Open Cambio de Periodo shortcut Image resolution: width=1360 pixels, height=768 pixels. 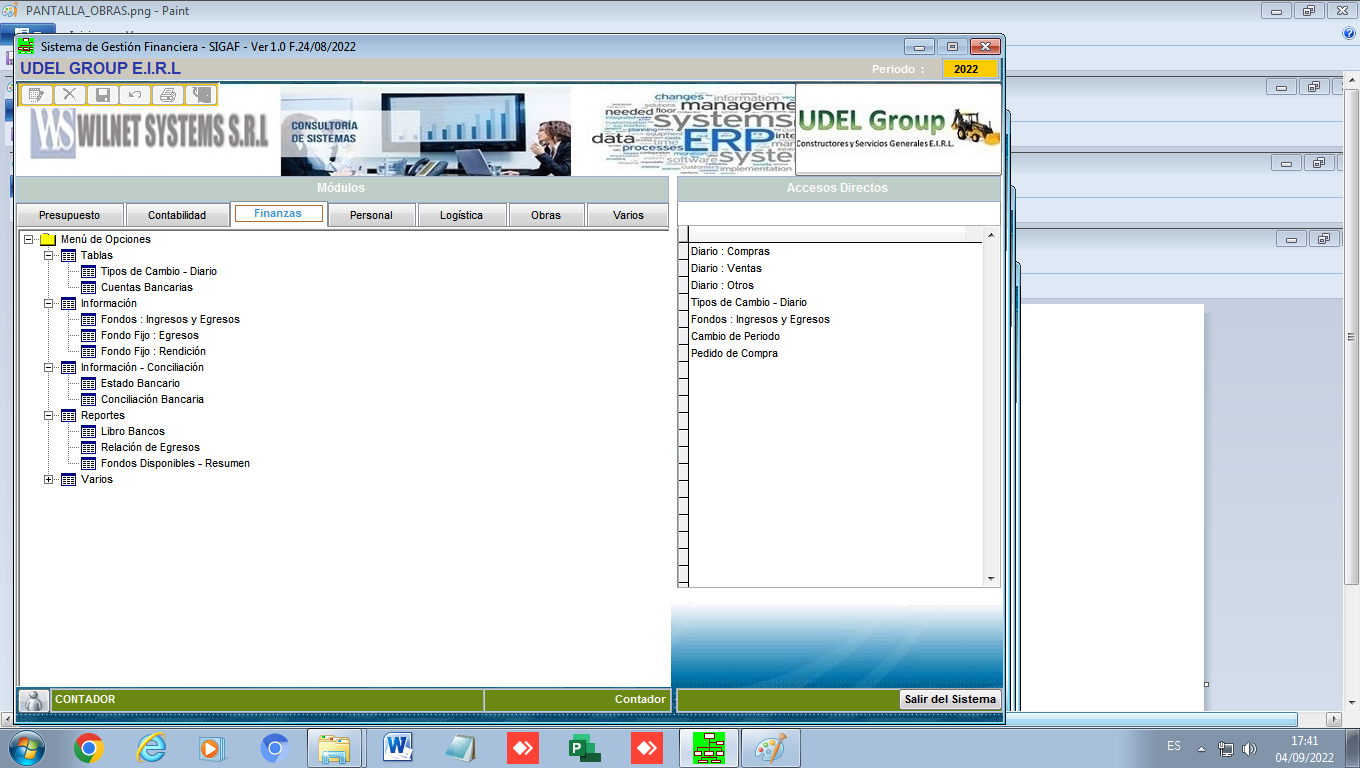coord(735,337)
